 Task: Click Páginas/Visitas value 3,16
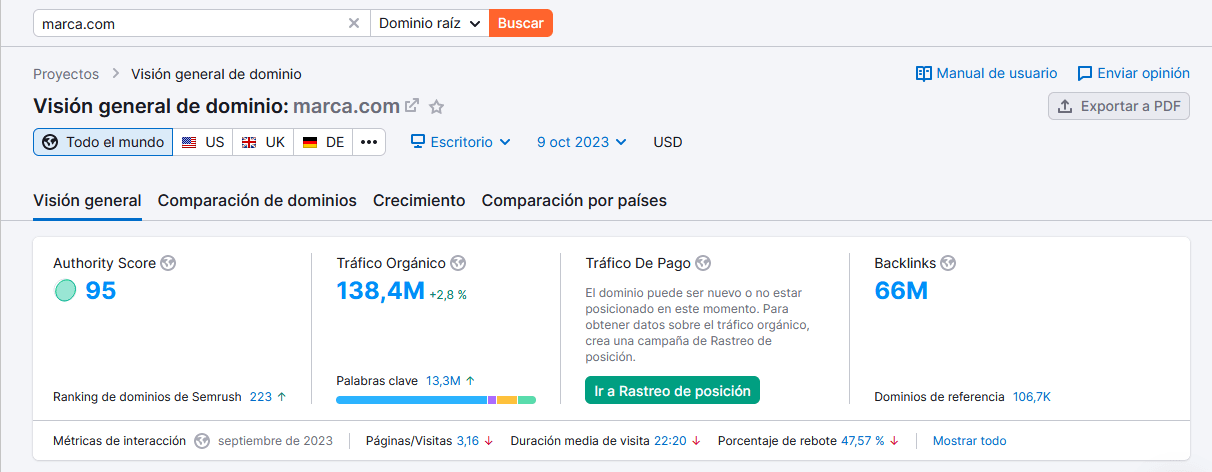[x=468, y=441]
